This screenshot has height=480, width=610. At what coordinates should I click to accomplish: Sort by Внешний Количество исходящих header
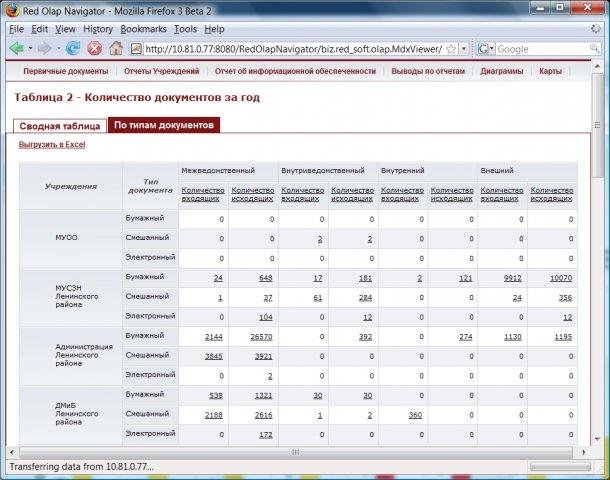[x=552, y=194]
